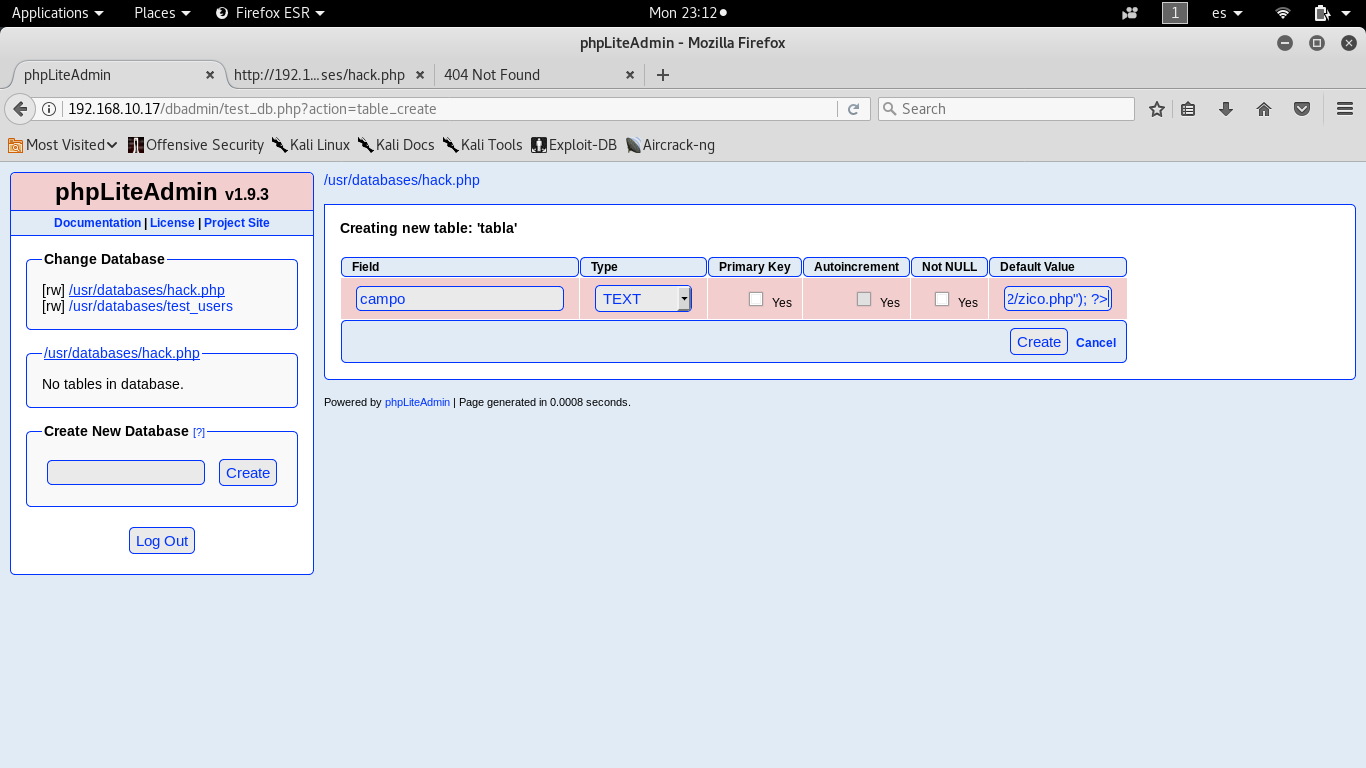The height and width of the screenshot is (768, 1366).
Task: Cancel the table creation
Action: 1096,343
